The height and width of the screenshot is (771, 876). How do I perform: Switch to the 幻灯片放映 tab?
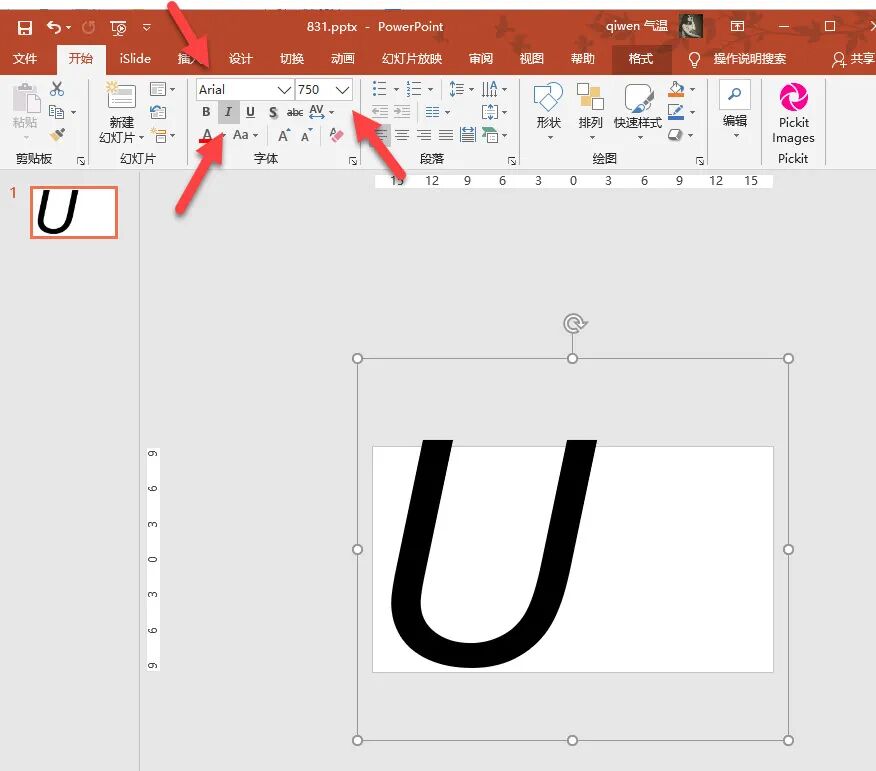412,59
